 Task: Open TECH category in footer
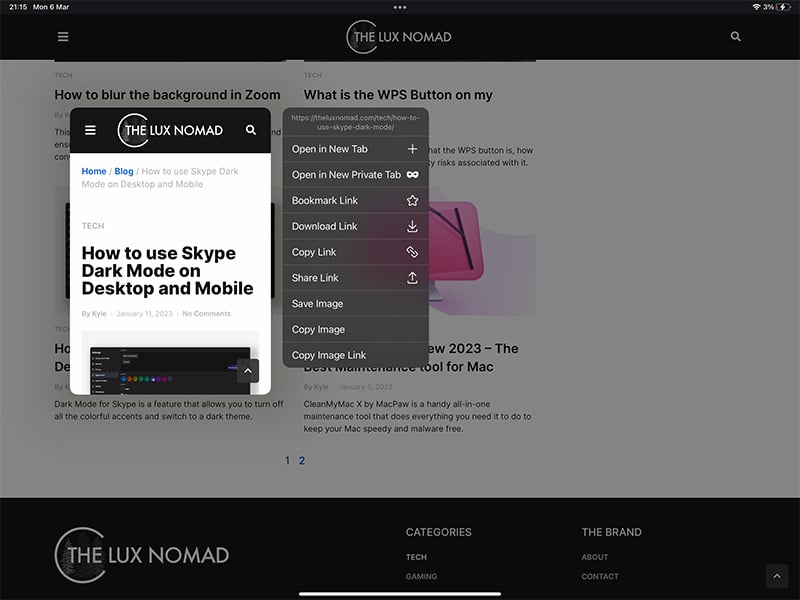[x=416, y=557]
